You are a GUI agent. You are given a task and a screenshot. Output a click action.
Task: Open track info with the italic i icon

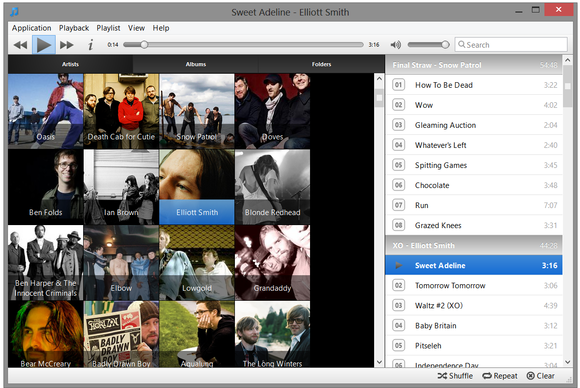[90, 45]
